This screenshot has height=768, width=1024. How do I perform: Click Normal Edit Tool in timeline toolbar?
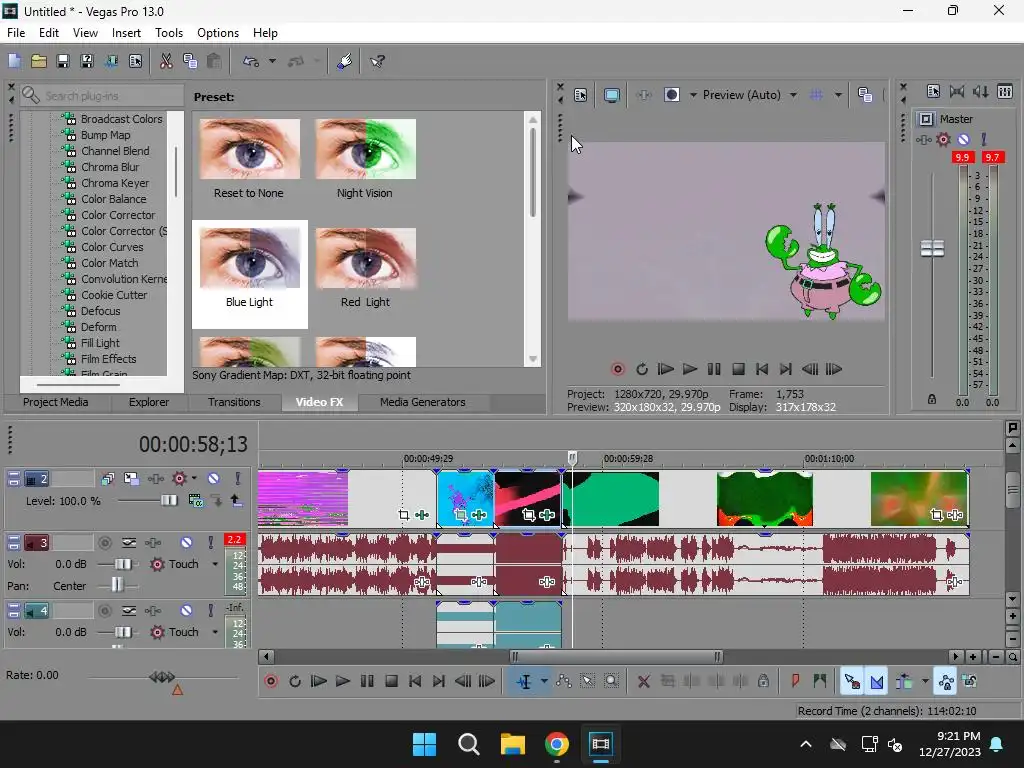524,682
